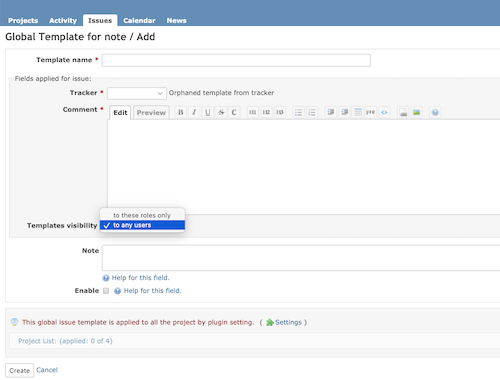Screen dimensions: 500x380
Task: Insert an unordered bullet list
Action: click(298, 112)
